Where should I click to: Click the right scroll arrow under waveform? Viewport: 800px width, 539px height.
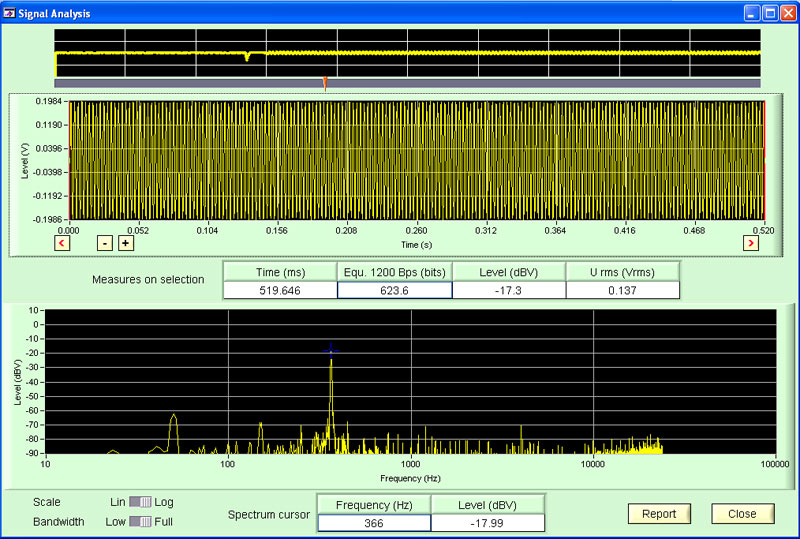[751, 243]
